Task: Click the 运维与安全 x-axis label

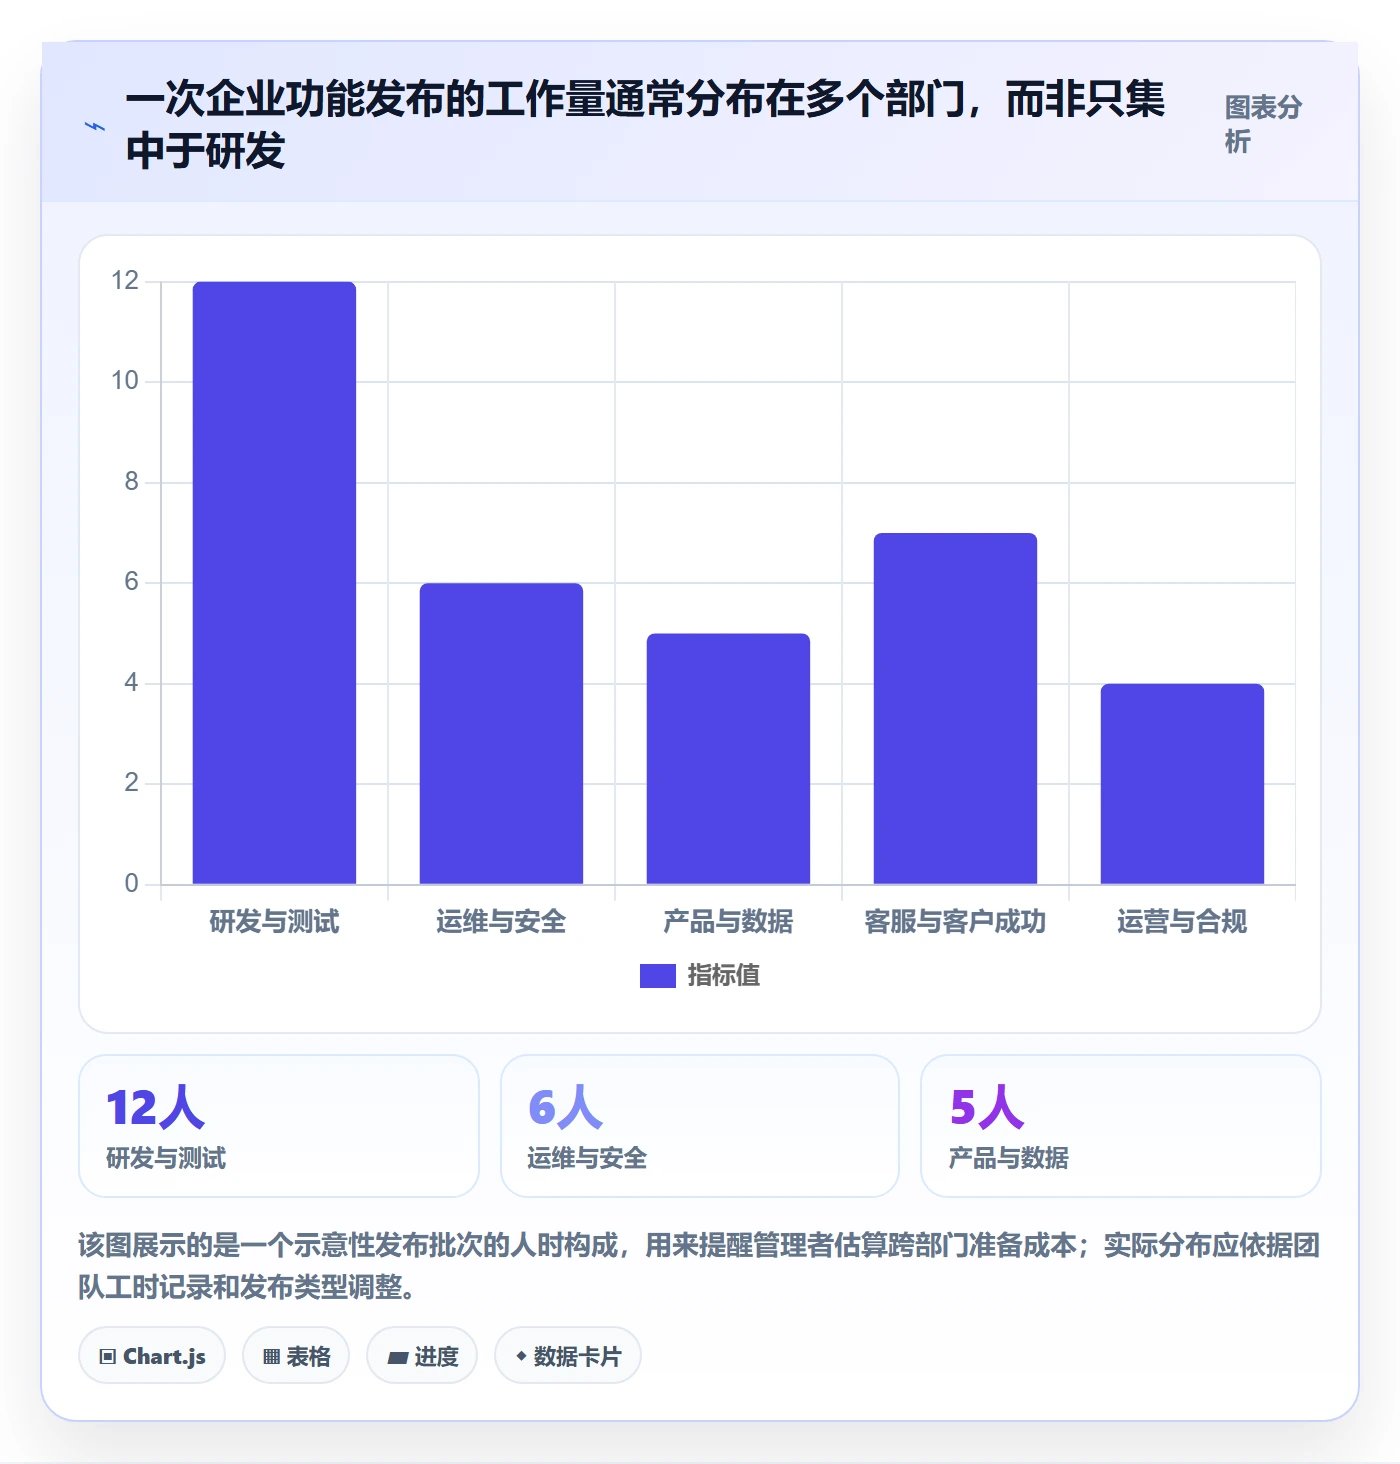Action: tap(501, 921)
